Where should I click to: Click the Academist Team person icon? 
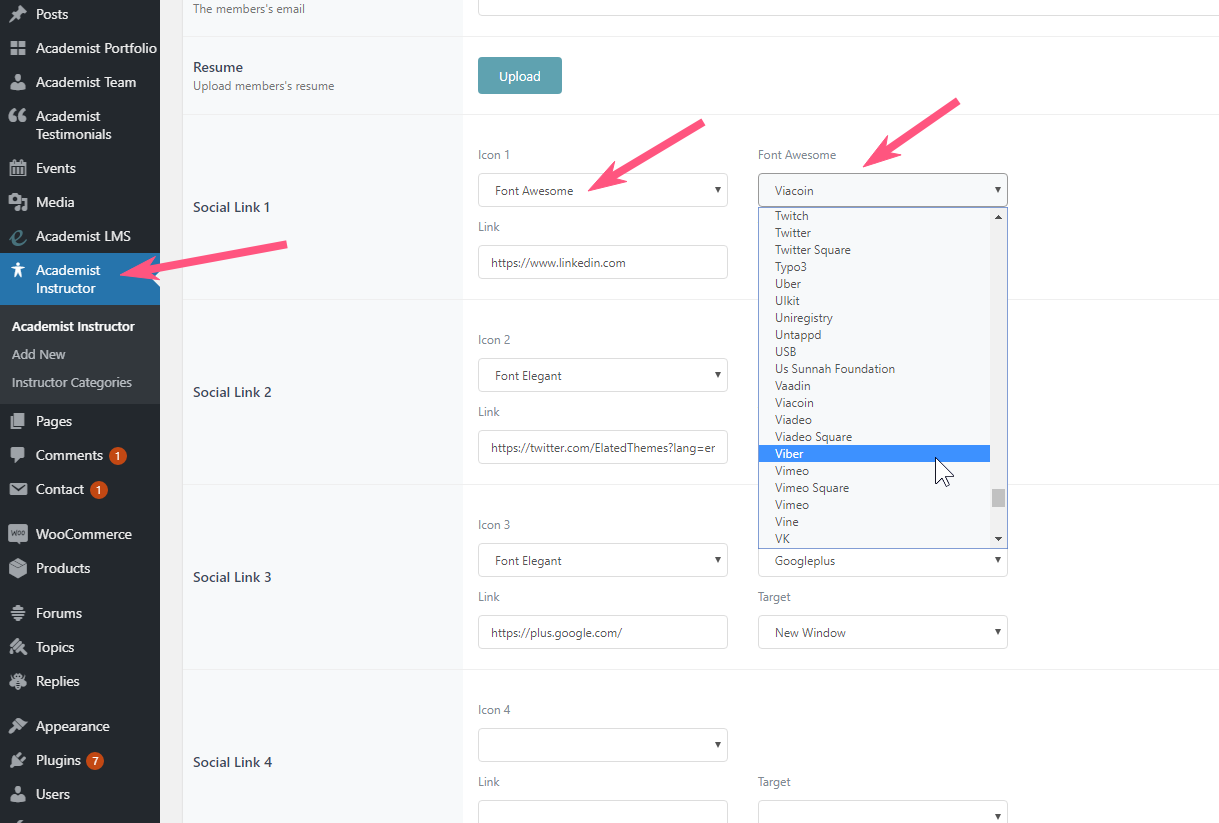click(18, 82)
